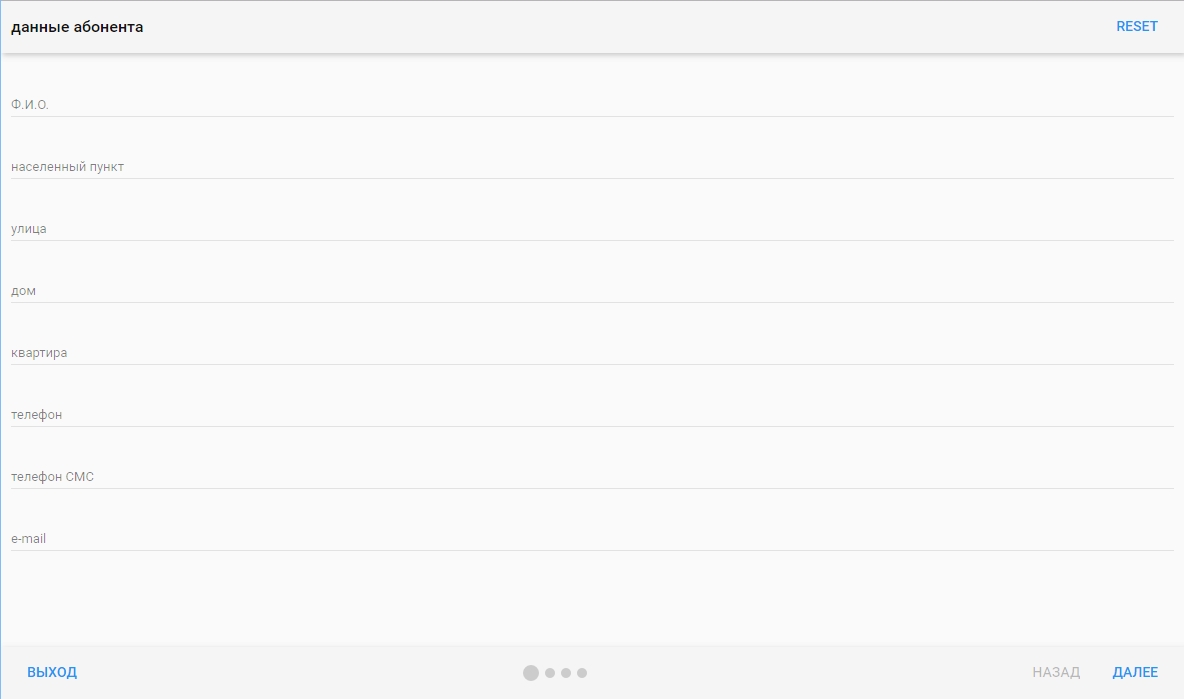Image resolution: width=1184 pixels, height=699 pixels.
Task: Go to next step with ДАЛЕЕ
Action: click(x=1135, y=673)
